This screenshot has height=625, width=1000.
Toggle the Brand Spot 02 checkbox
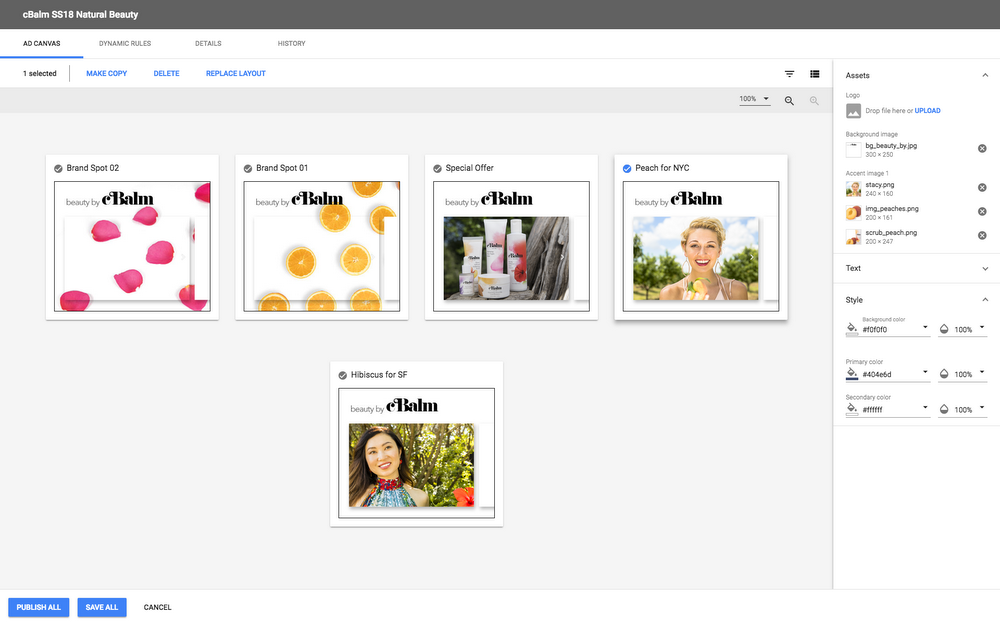coord(59,168)
